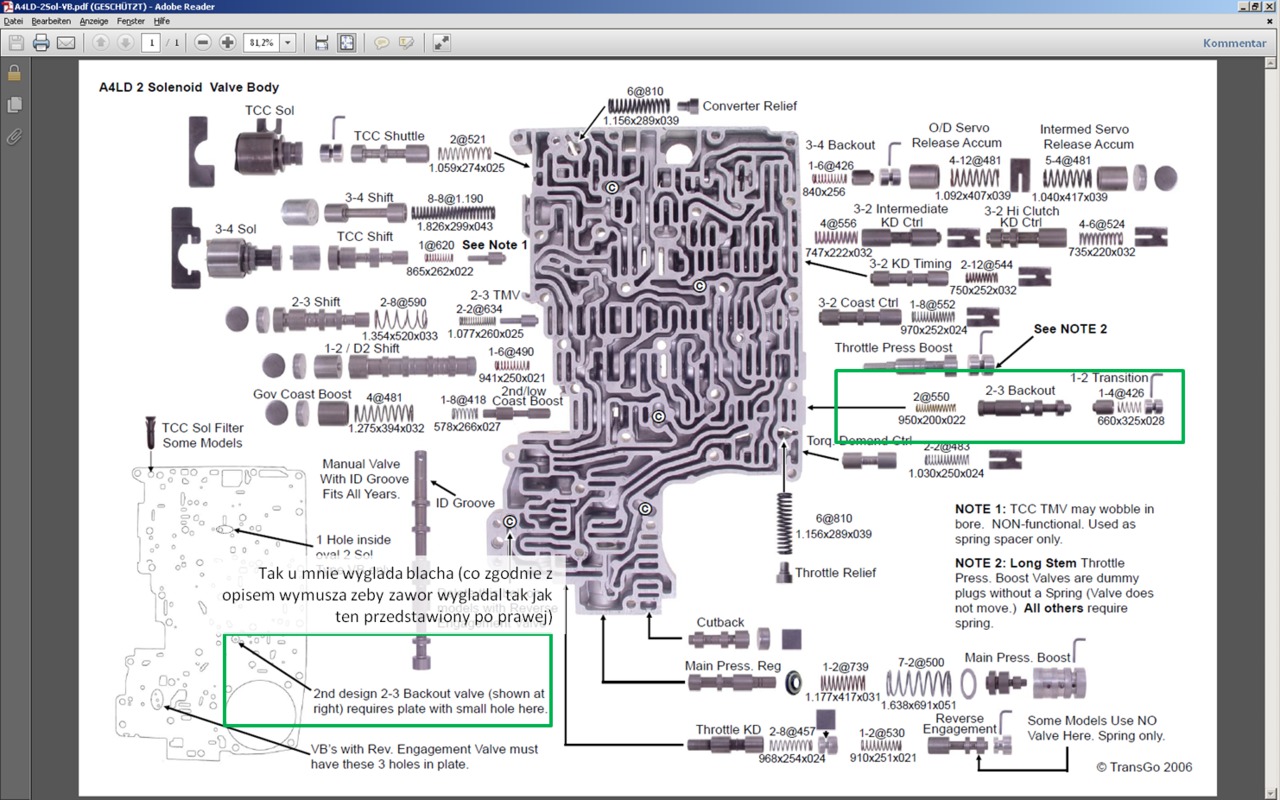Click the 'Throttle KD' label
The image size is (1280, 800).
coord(729,730)
